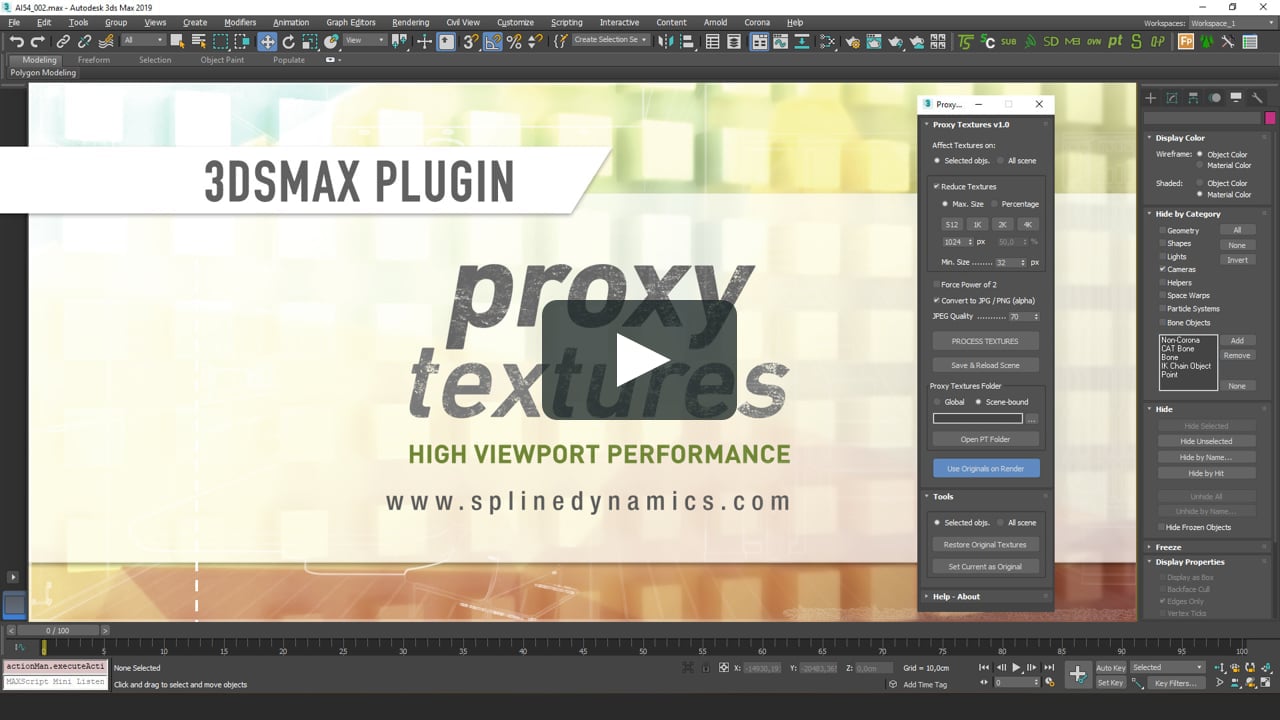This screenshot has height=720, width=1280.
Task: Click the 0 / 100 time slider handle
Action: [57, 630]
